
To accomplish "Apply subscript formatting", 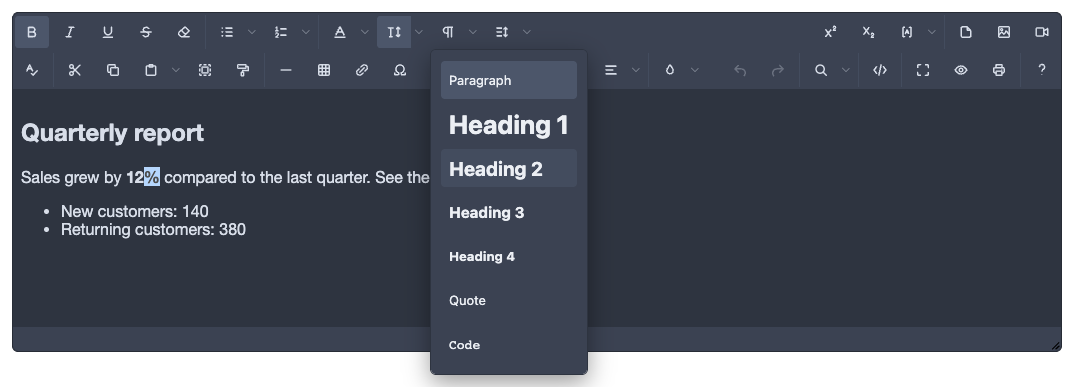I will pyautogui.click(x=869, y=32).
